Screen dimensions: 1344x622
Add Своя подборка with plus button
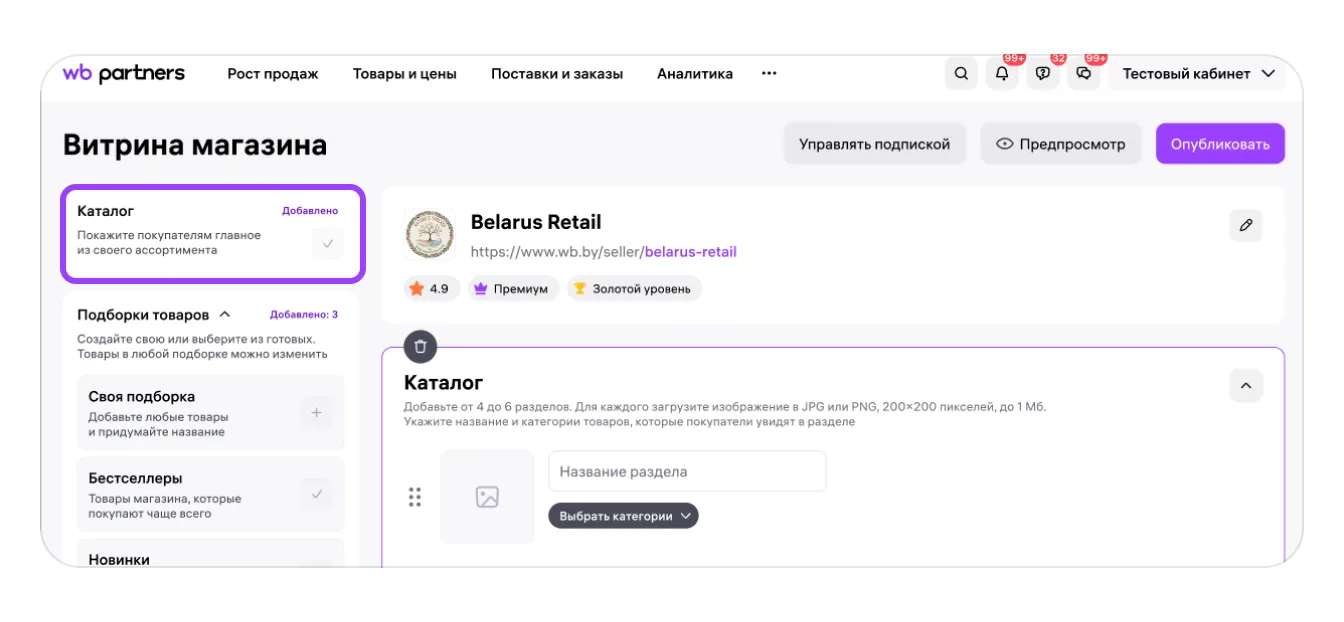coord(317,413)
